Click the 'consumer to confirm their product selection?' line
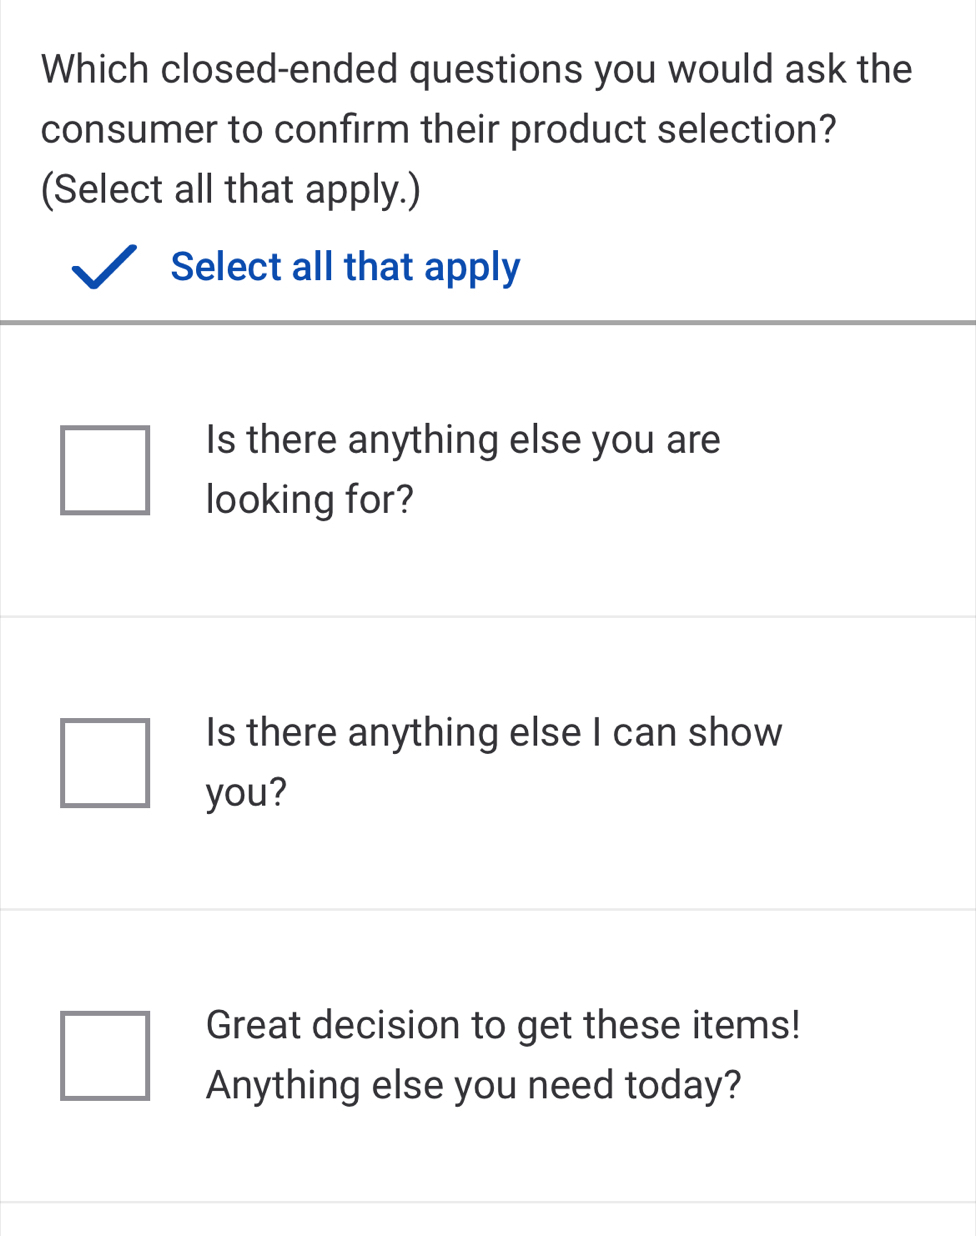 pyautogui.click(x=439, y=130)
